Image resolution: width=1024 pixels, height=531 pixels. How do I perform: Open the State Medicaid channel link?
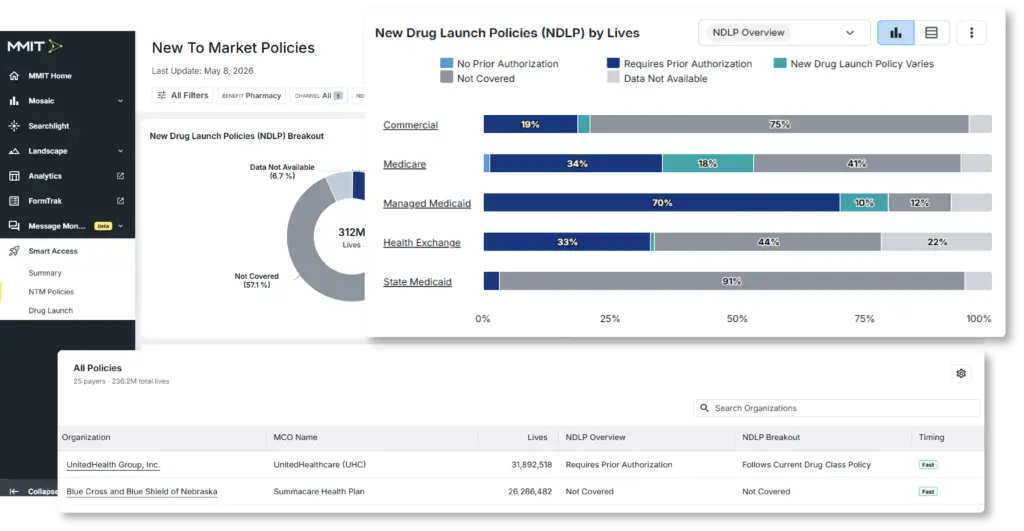click(417, 282)
